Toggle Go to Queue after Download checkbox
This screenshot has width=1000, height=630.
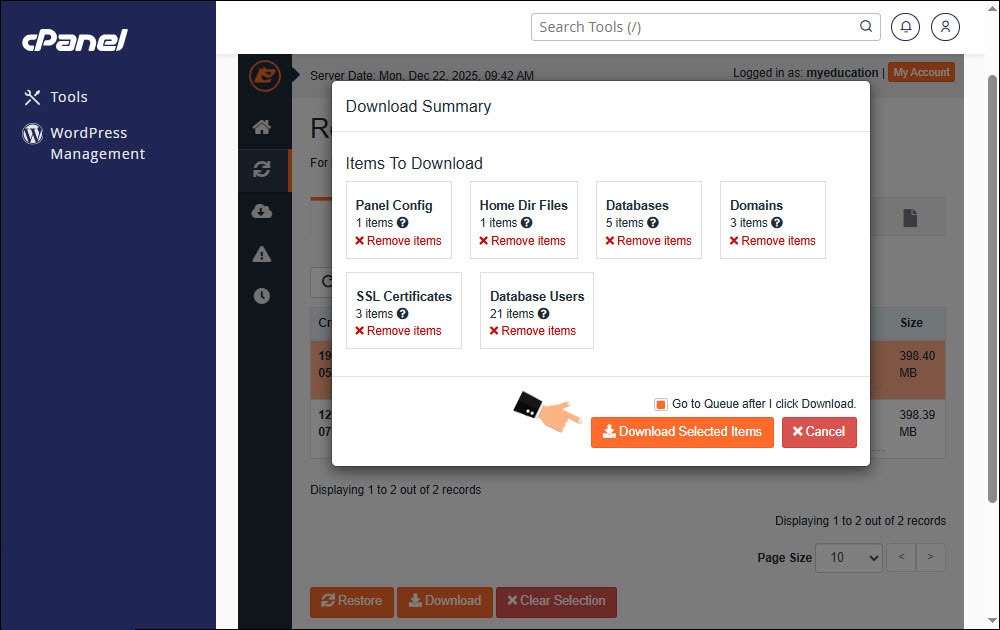pyautogui.click(x=661, y=404)
